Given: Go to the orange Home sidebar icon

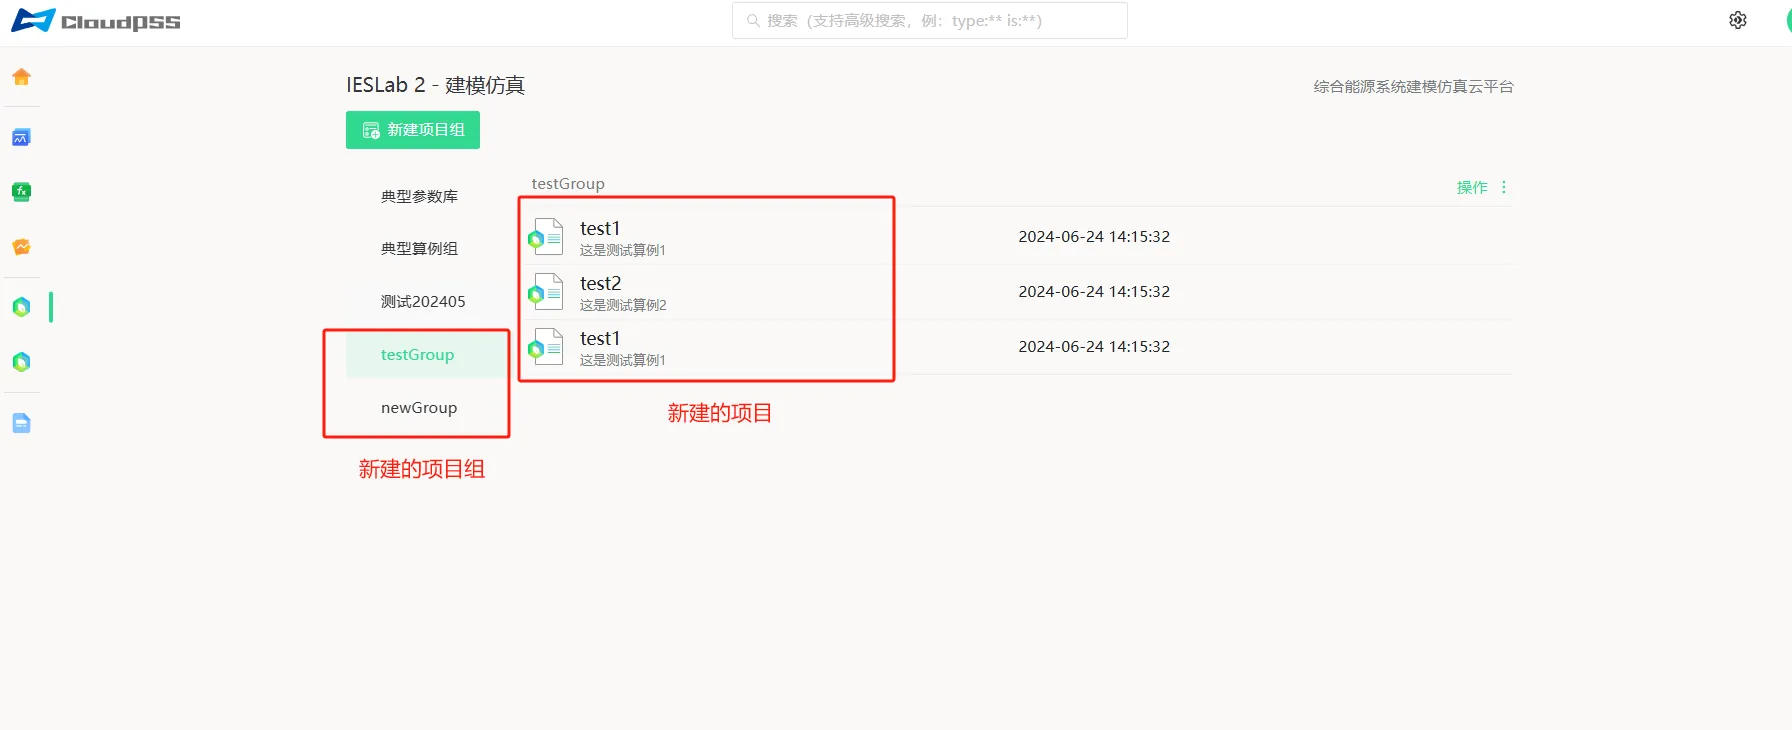Looking at the screenshot, I should click(x=21, y=77).
